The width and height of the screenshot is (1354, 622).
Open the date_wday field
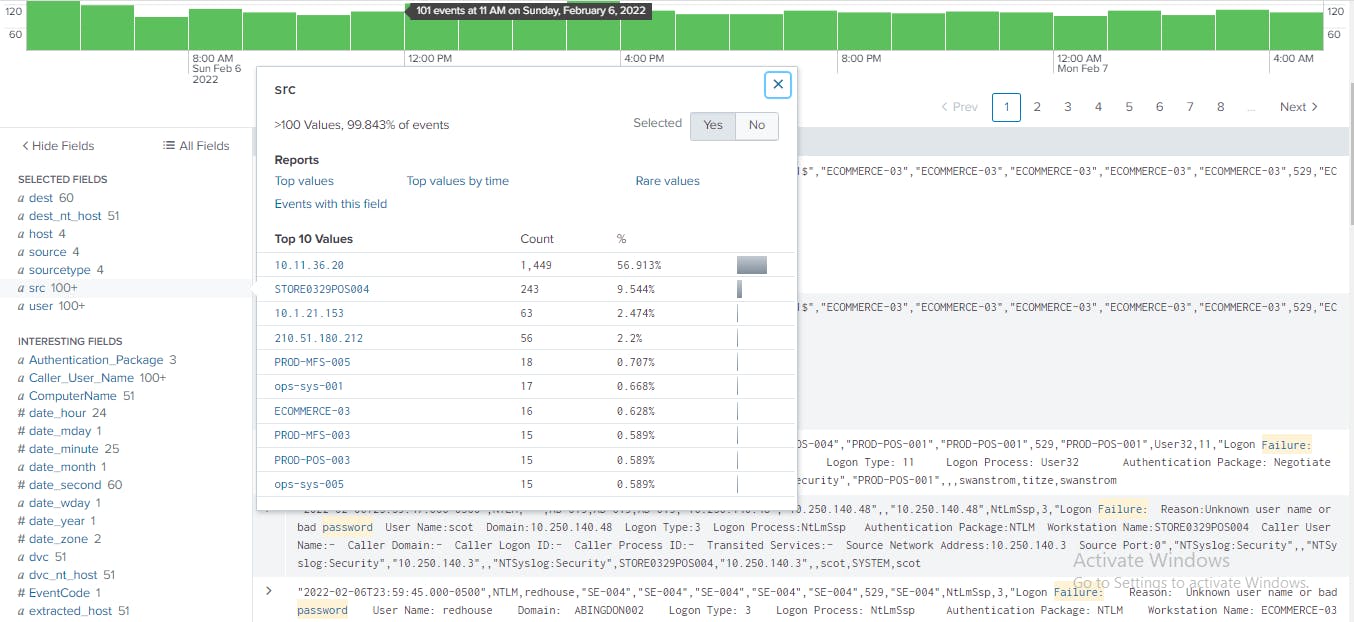(61, 503)
